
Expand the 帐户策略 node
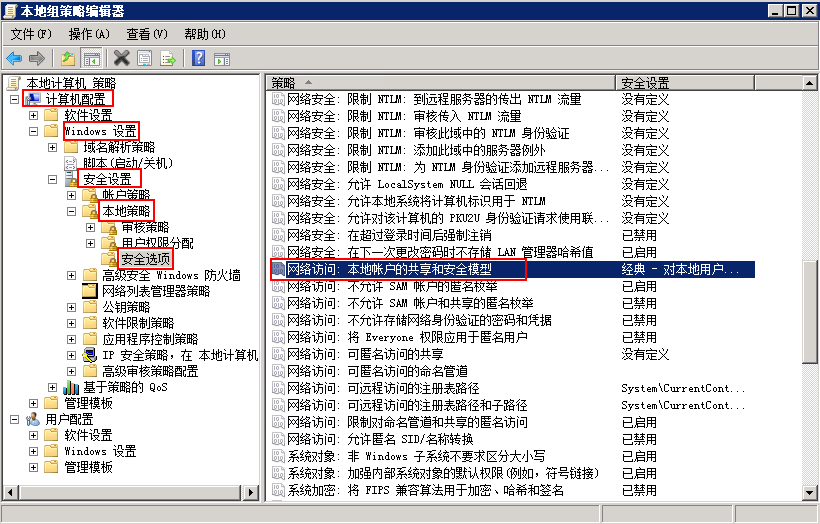(x=72, y=196)
